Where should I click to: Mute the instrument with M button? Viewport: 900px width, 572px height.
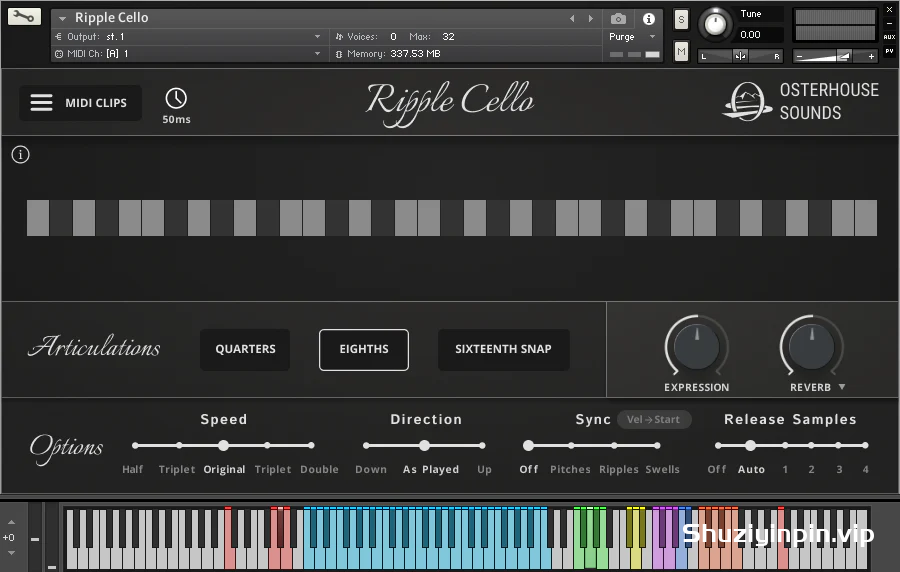(681, 52)
